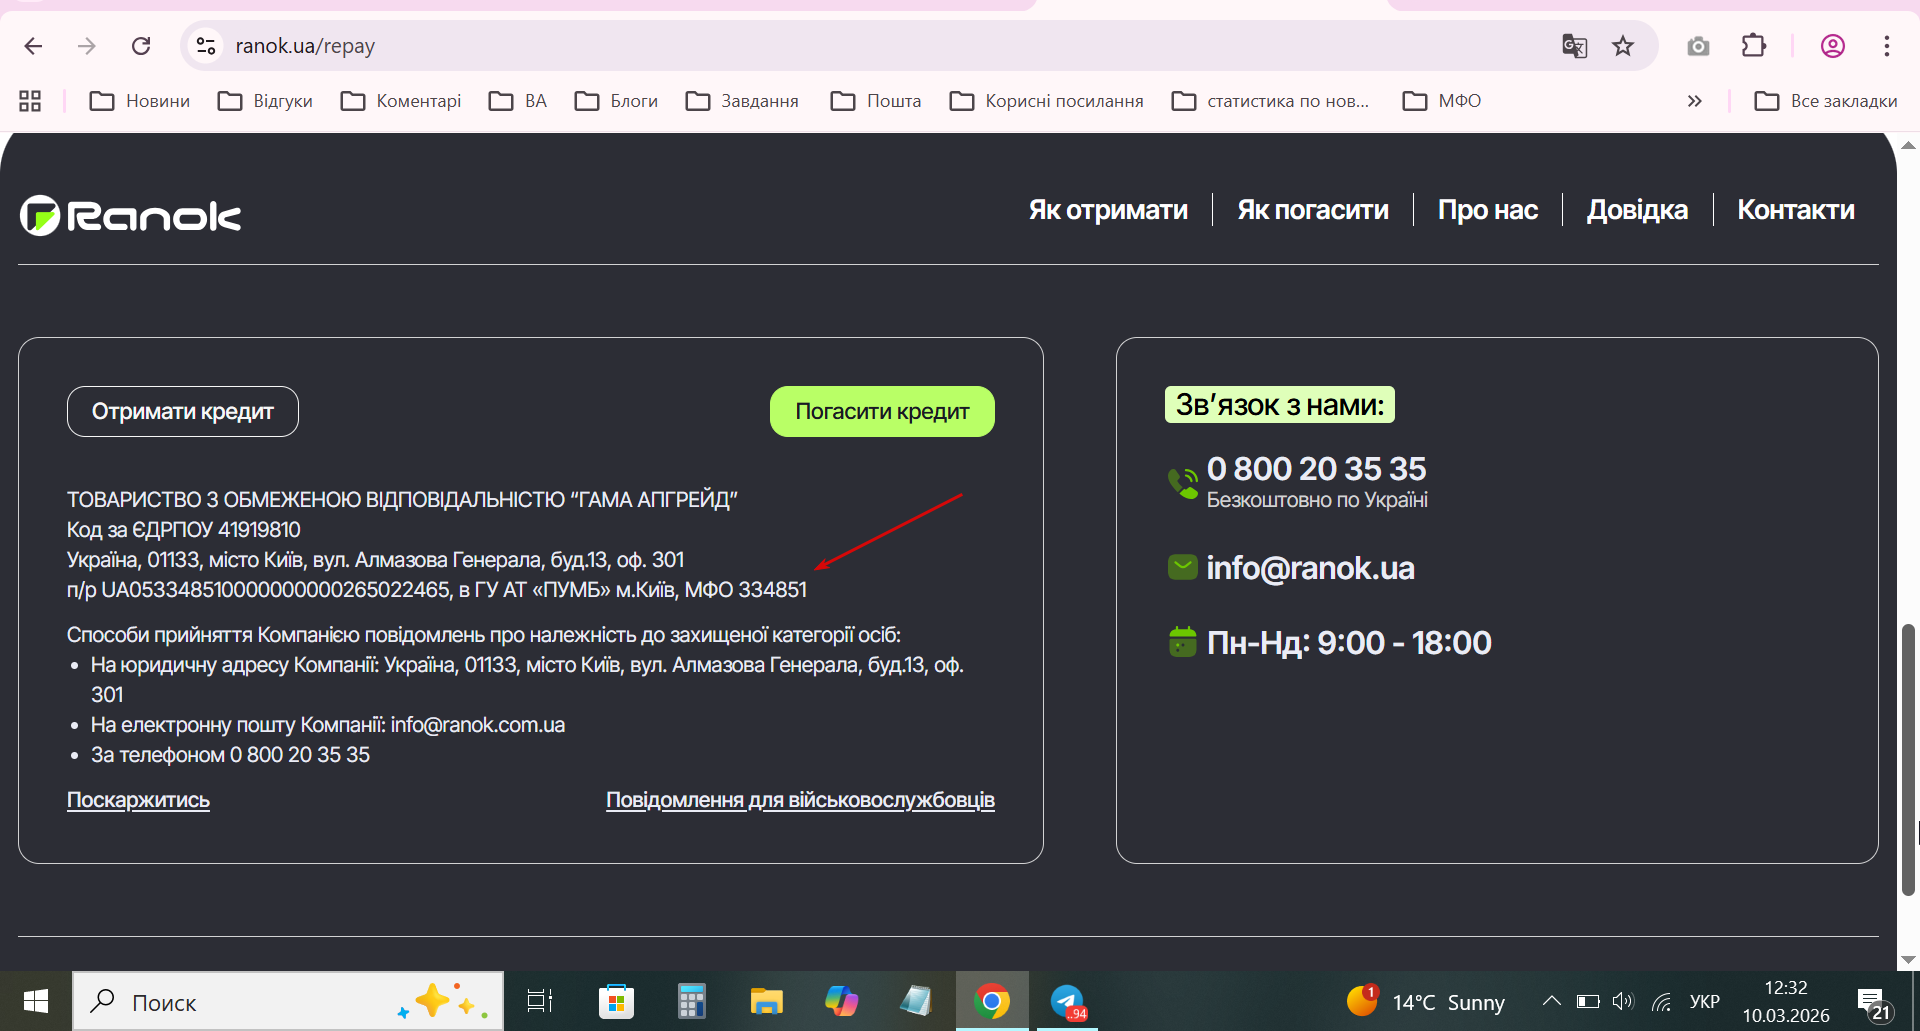1920x1031 pixels.
Task: Open the notepad app in the taskbar
Action: (x=916, y=1001)
